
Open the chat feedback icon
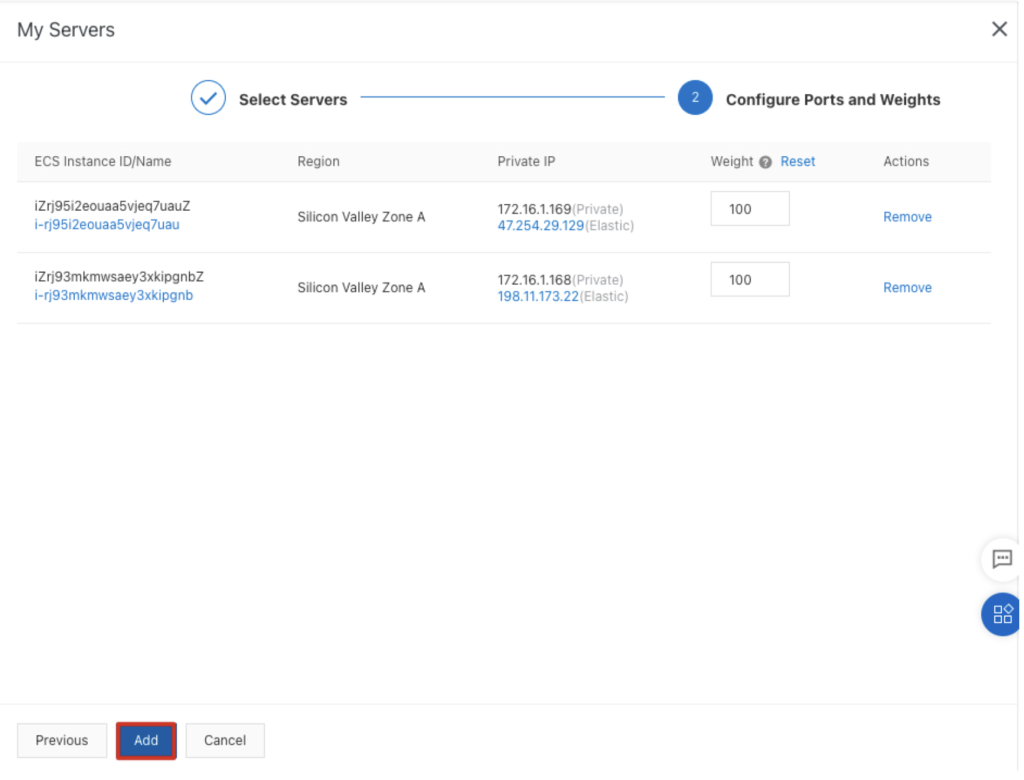pos(1002,559)
